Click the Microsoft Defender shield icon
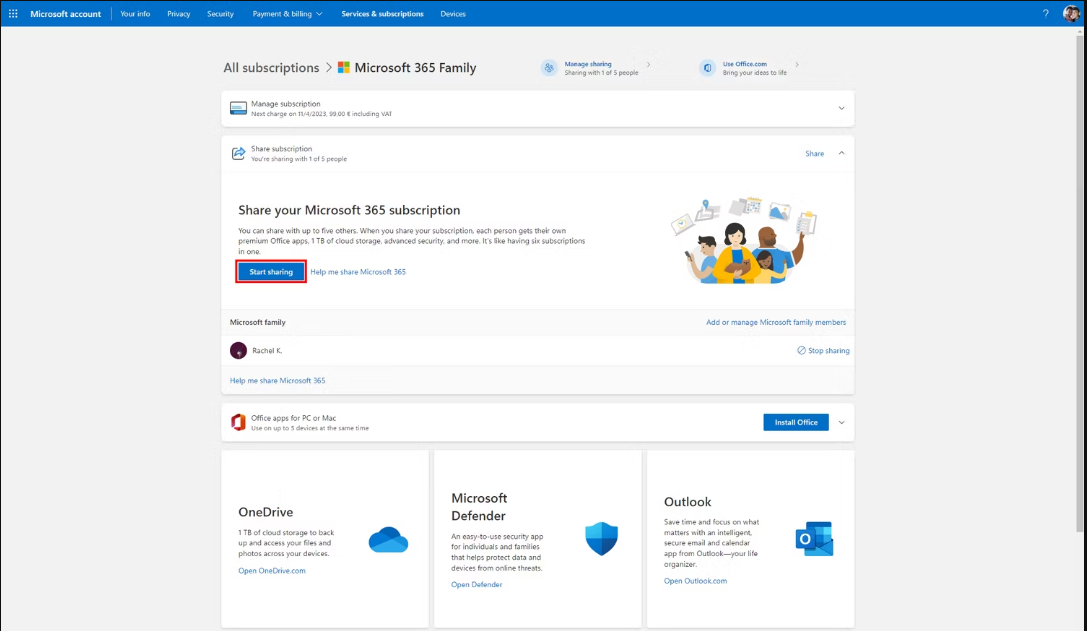The width and height of the screenshot is (1087, 631). point(601,539)
